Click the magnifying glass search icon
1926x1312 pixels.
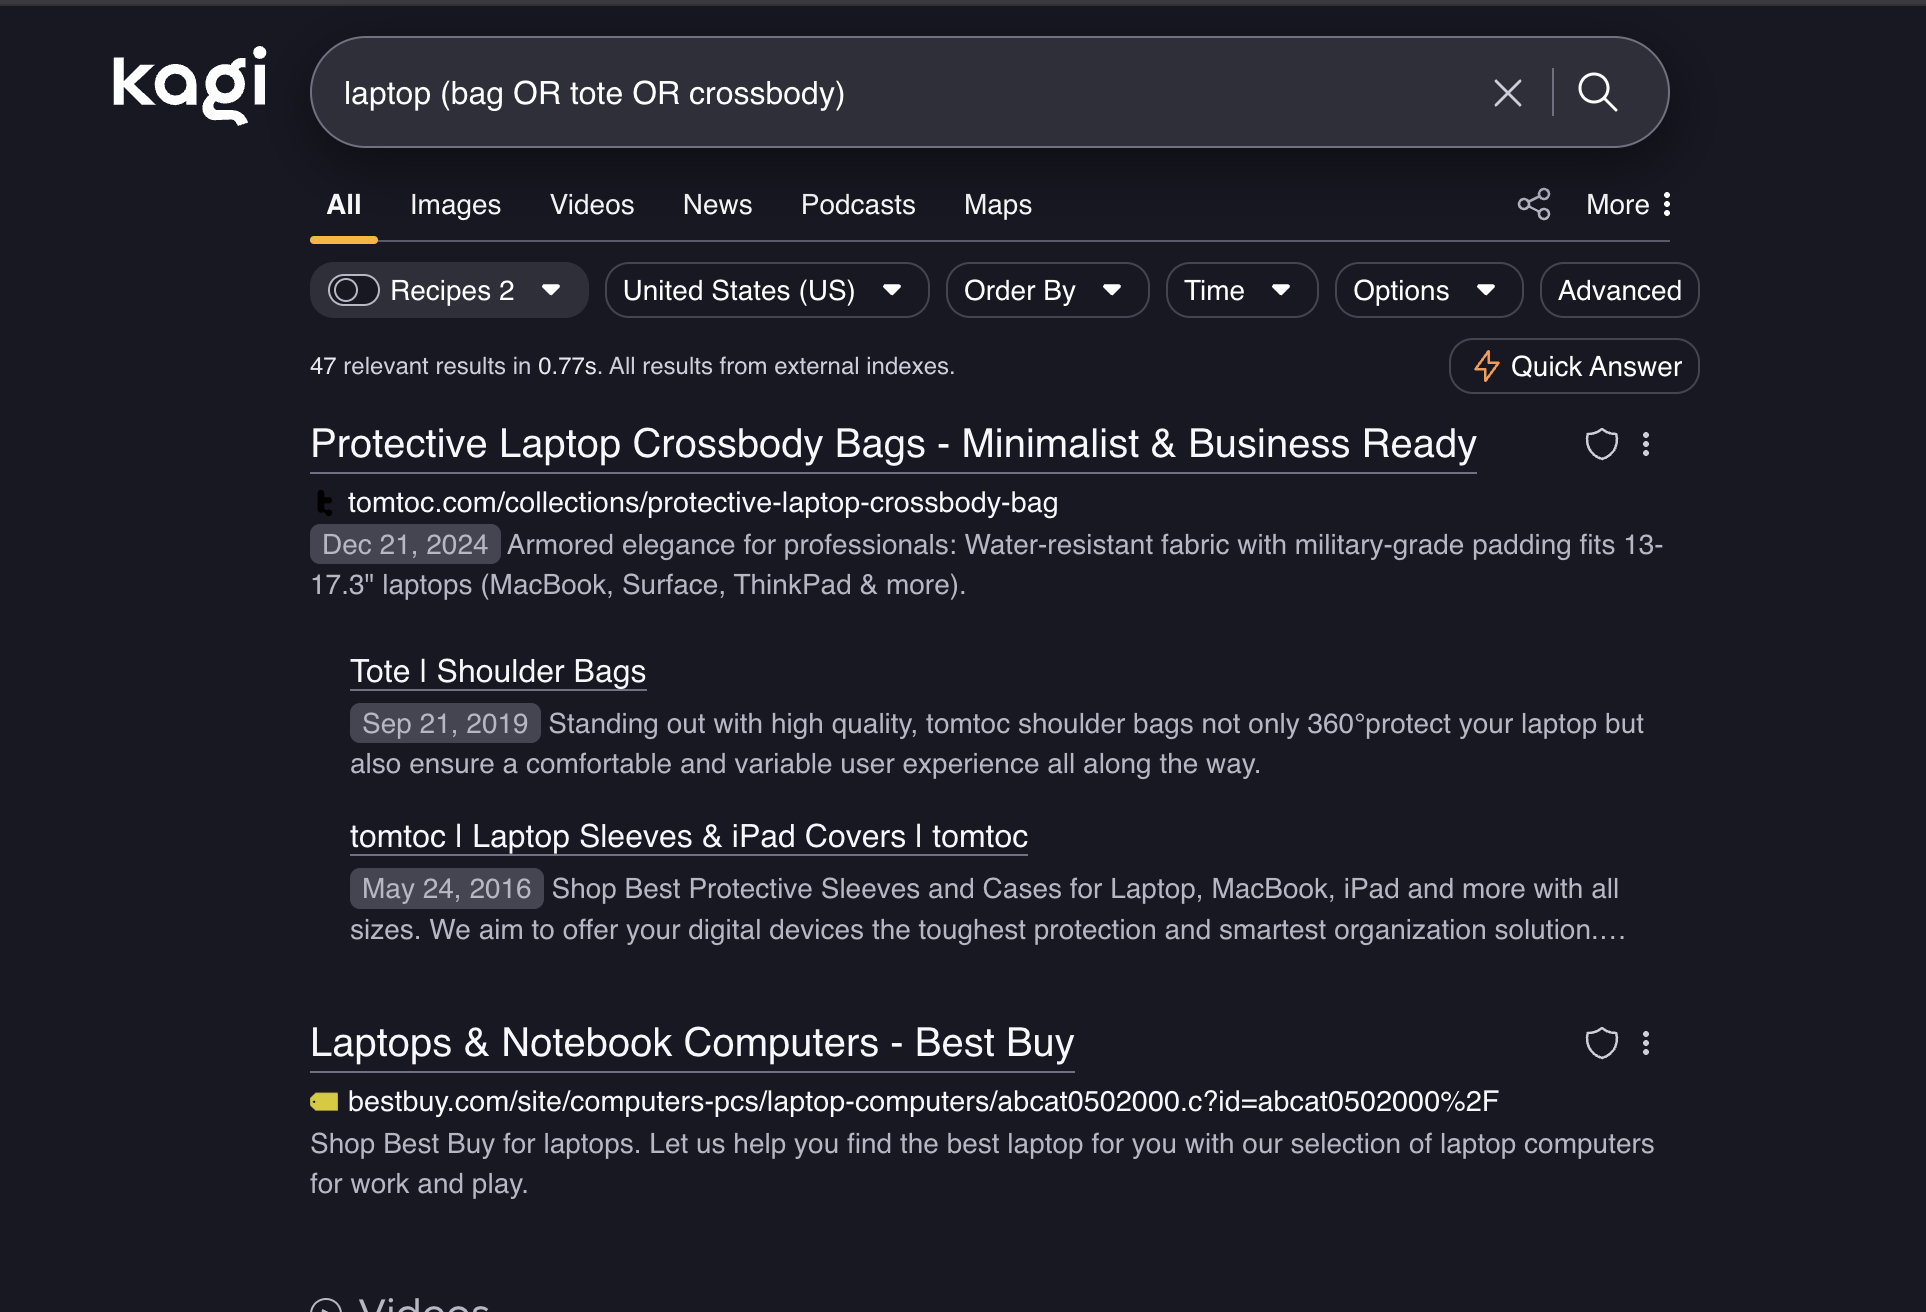(x=1597, y=93)
